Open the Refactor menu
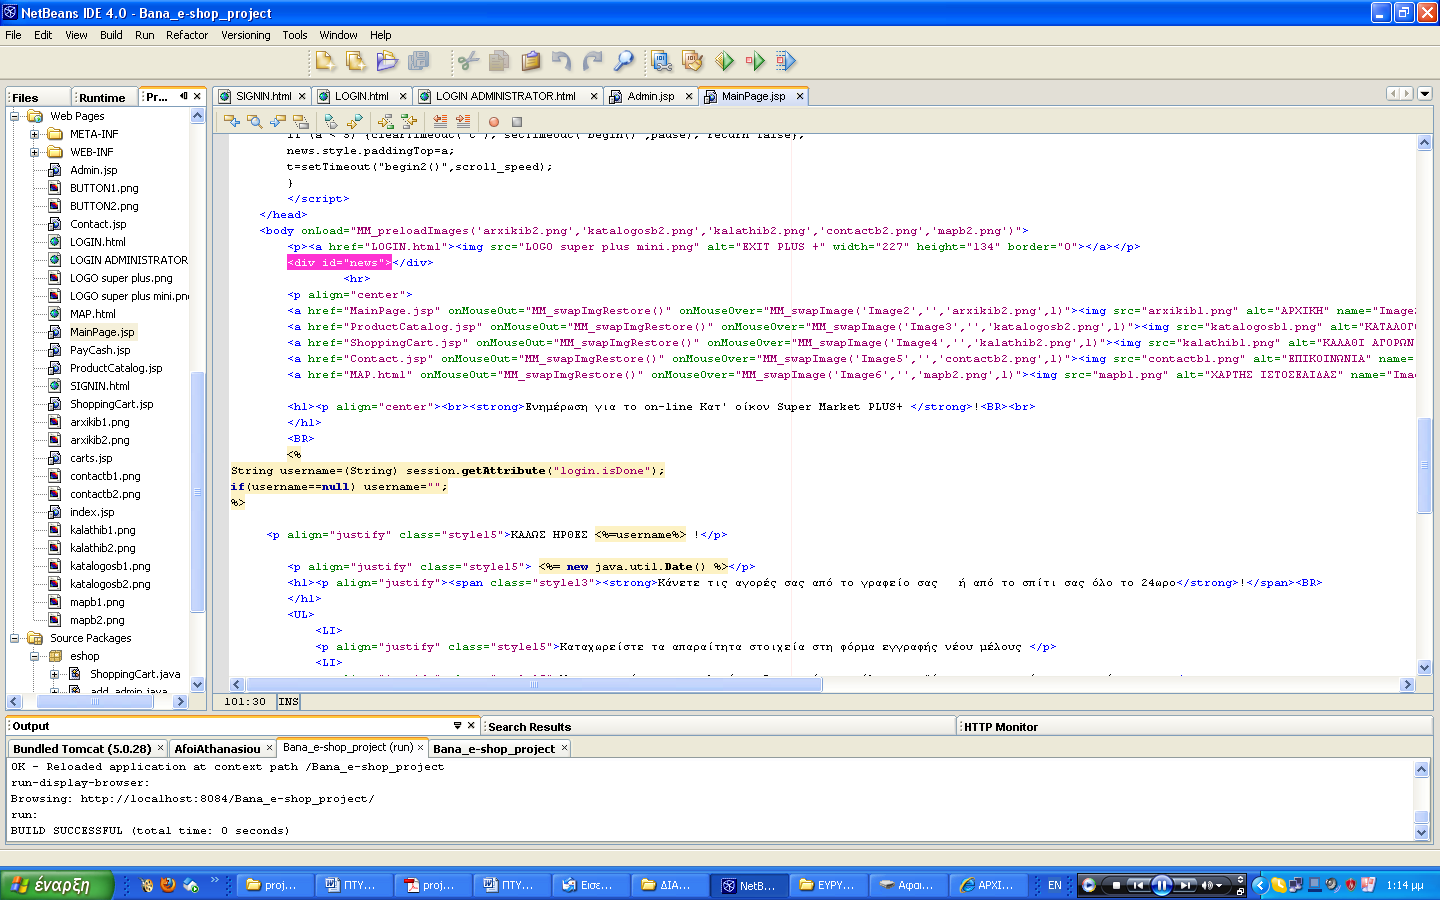The image size is (1440, 900). [187, 35]
